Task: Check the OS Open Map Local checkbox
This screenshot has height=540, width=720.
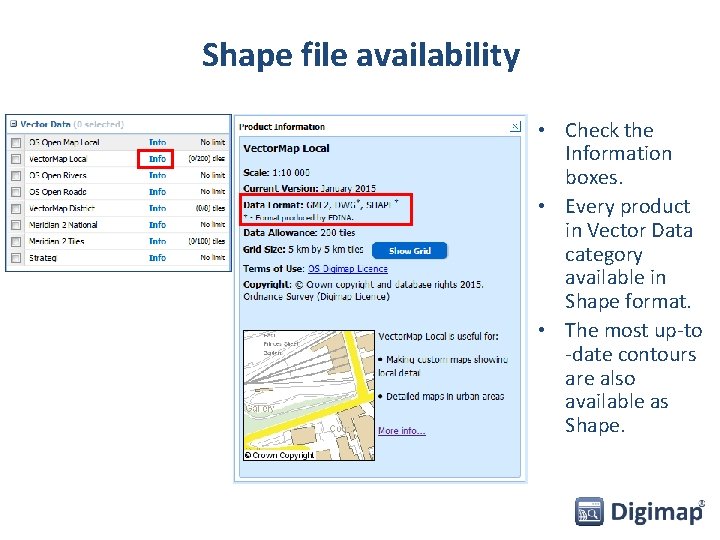Action: pos(16,143)
